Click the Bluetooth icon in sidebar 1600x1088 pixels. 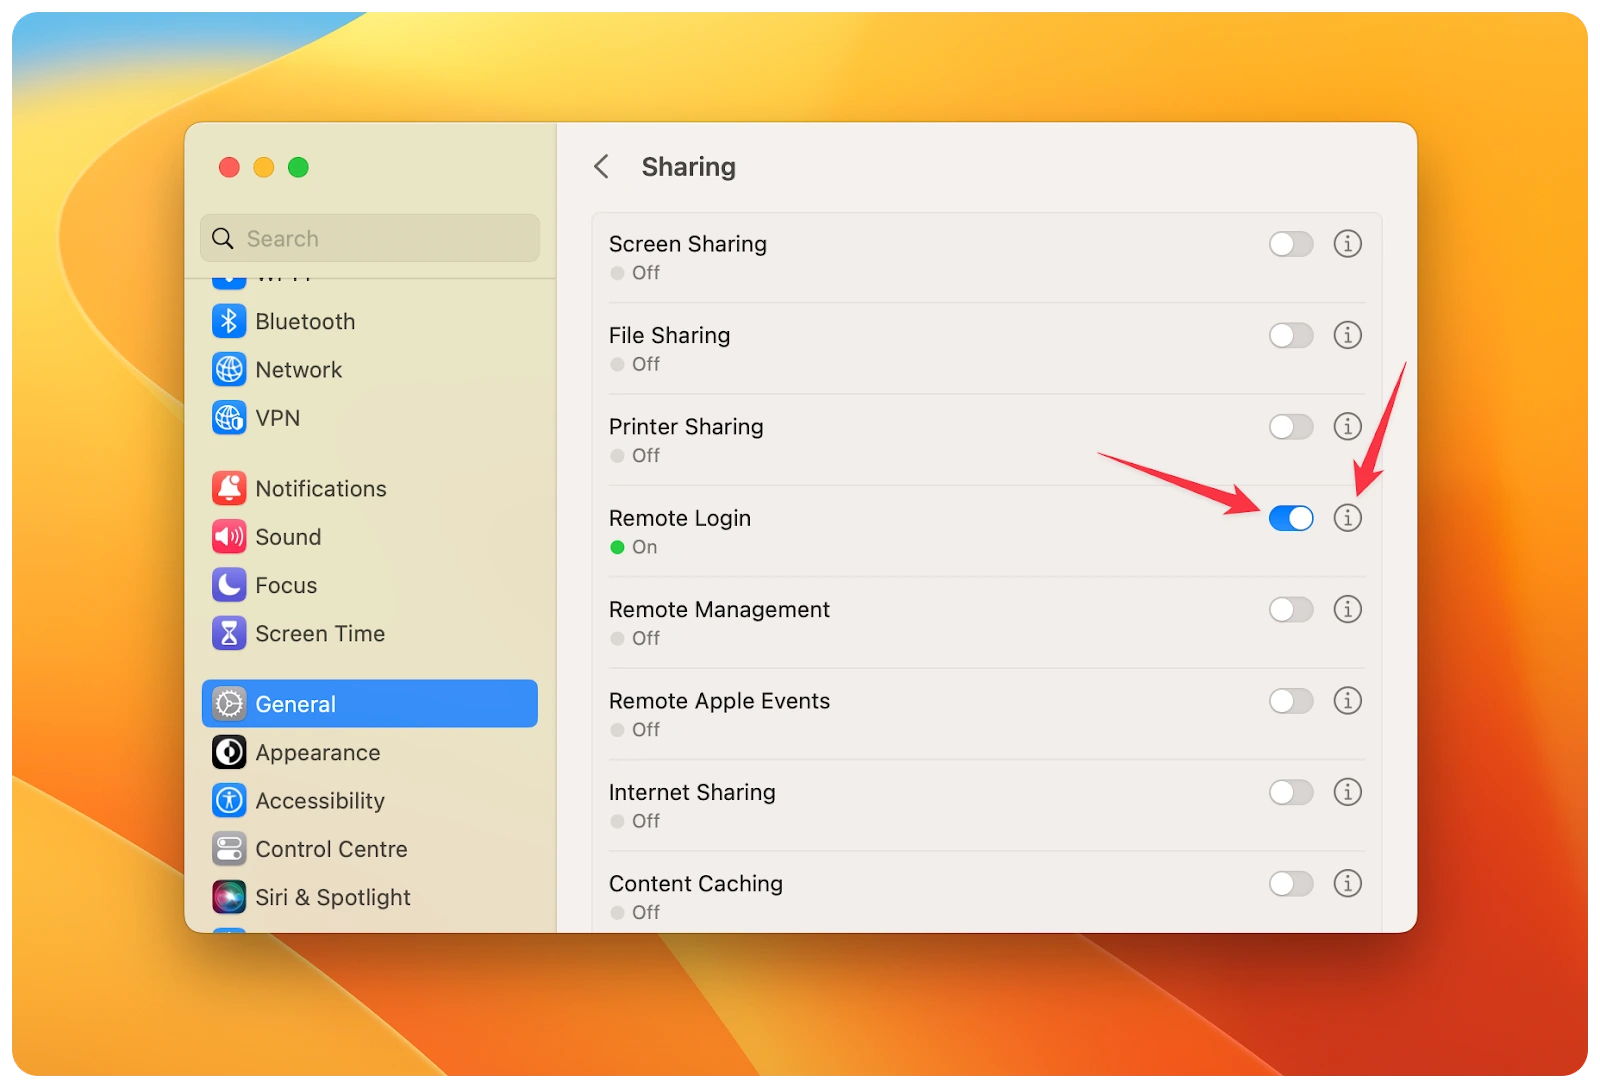point(229,321)
